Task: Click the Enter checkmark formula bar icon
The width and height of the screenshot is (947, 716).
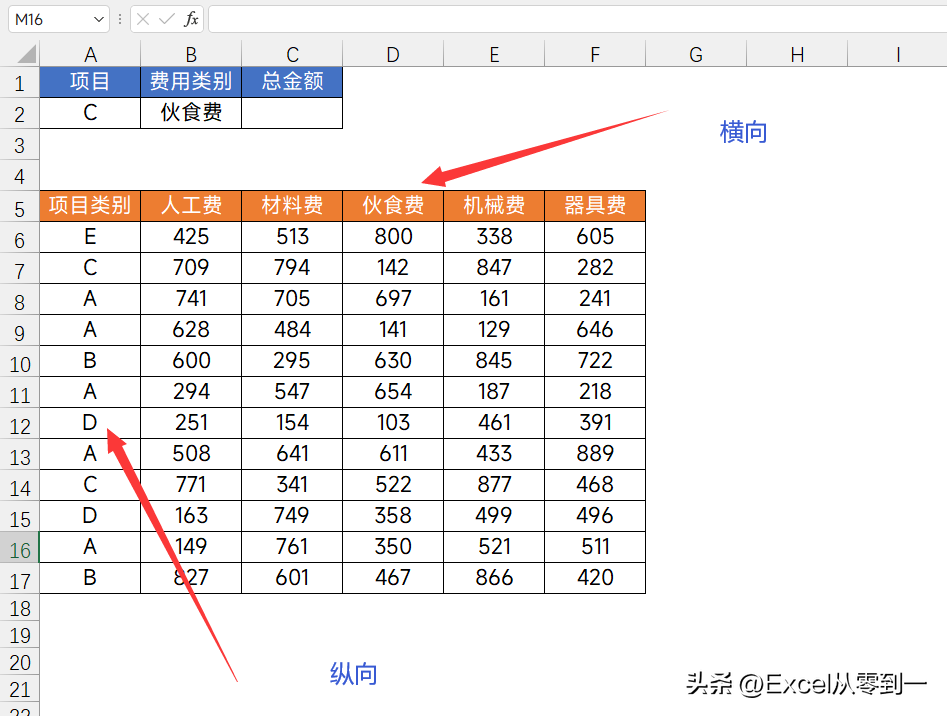Action: point(166,19)
